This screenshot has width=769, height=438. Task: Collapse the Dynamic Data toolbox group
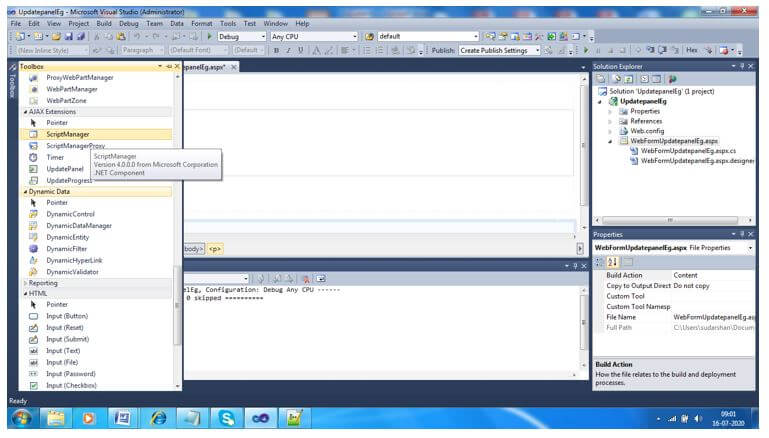(26, 192)
